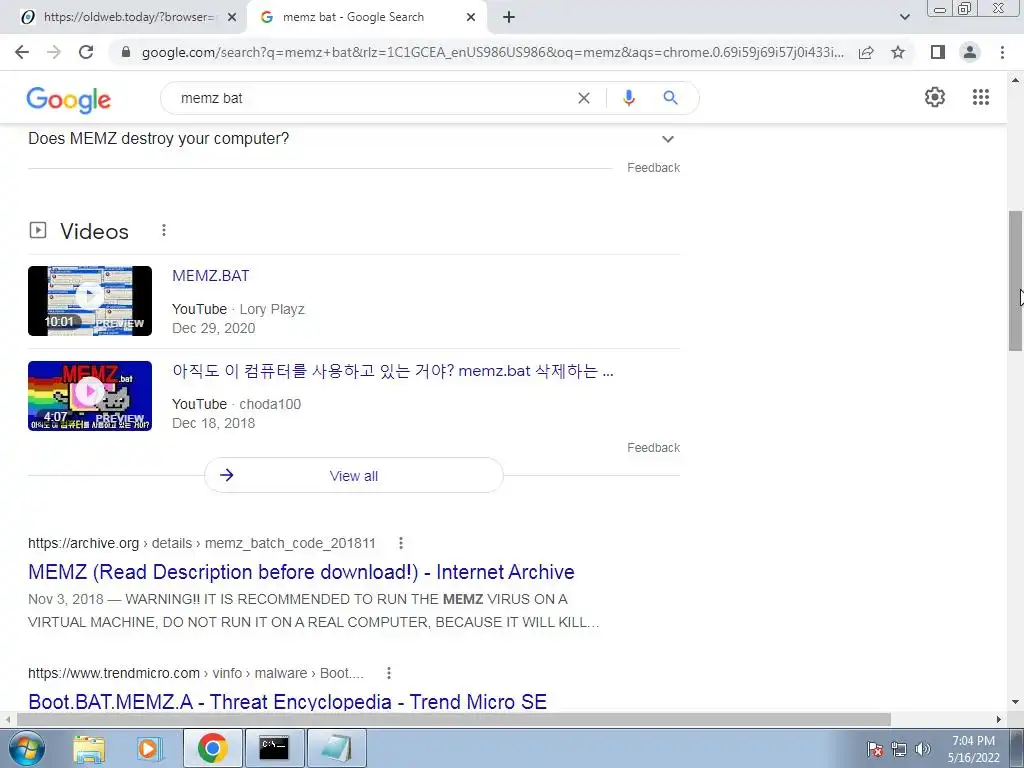Click the address bar URL
The width and height of the screenshot is (1024, 768).
[492, 52]
